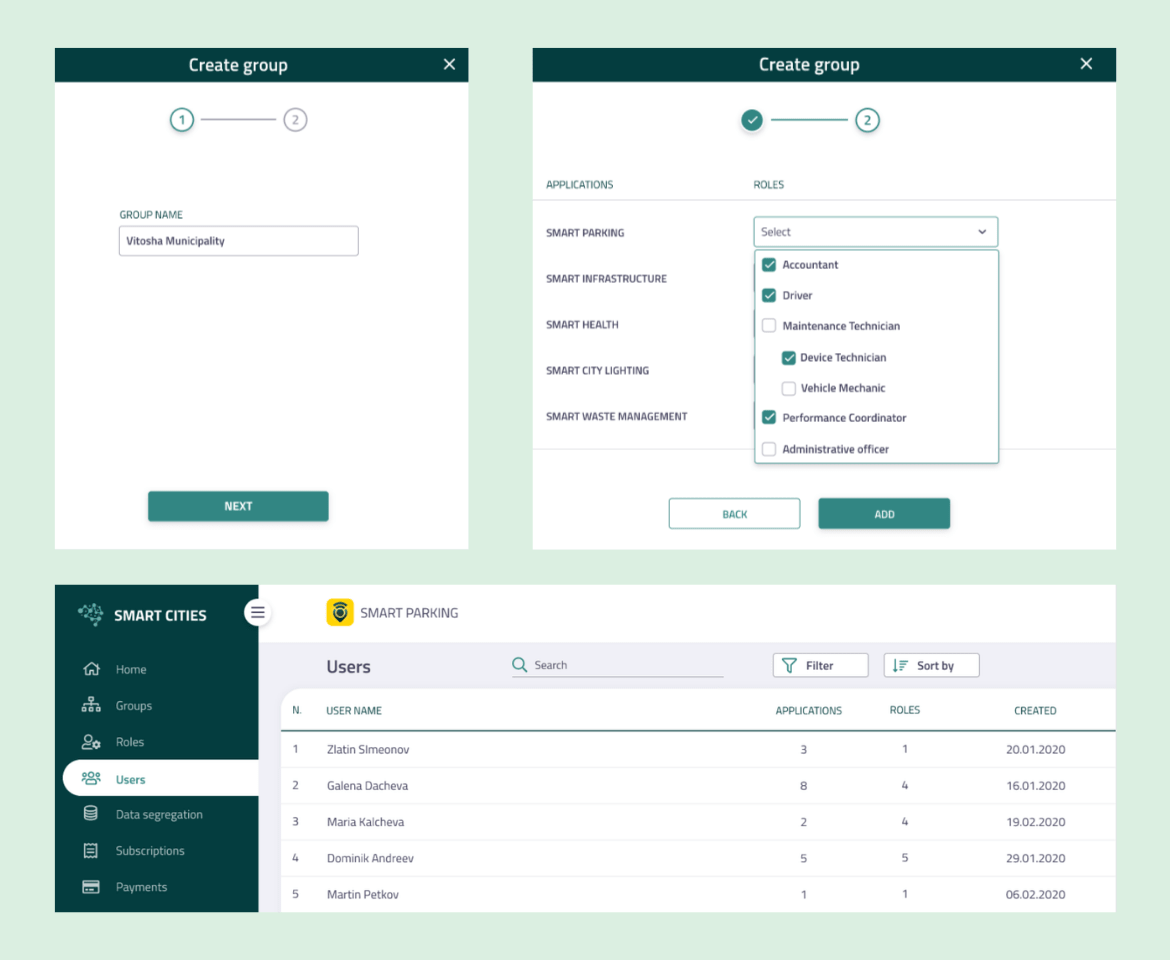Click the Subscriptions receipt icon
1170x960 pixels.
click(x=91, y=851)
